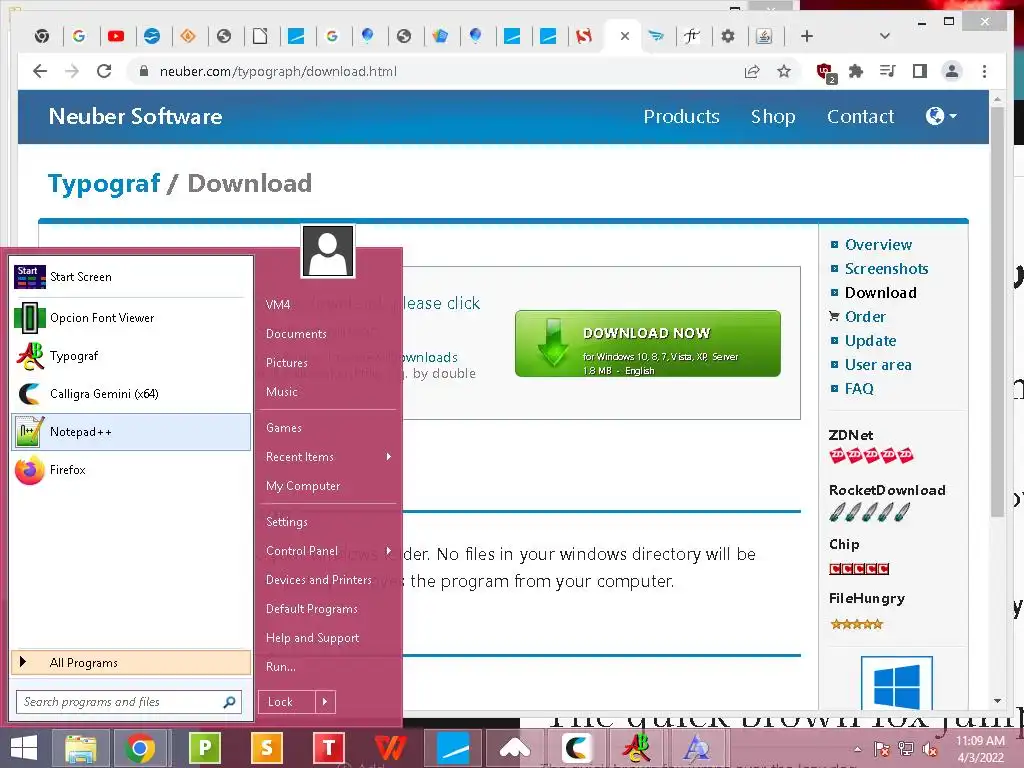1024x768 pixels.
Task: Open the Chrome profile avatar
Action: [x=952, y=71]
